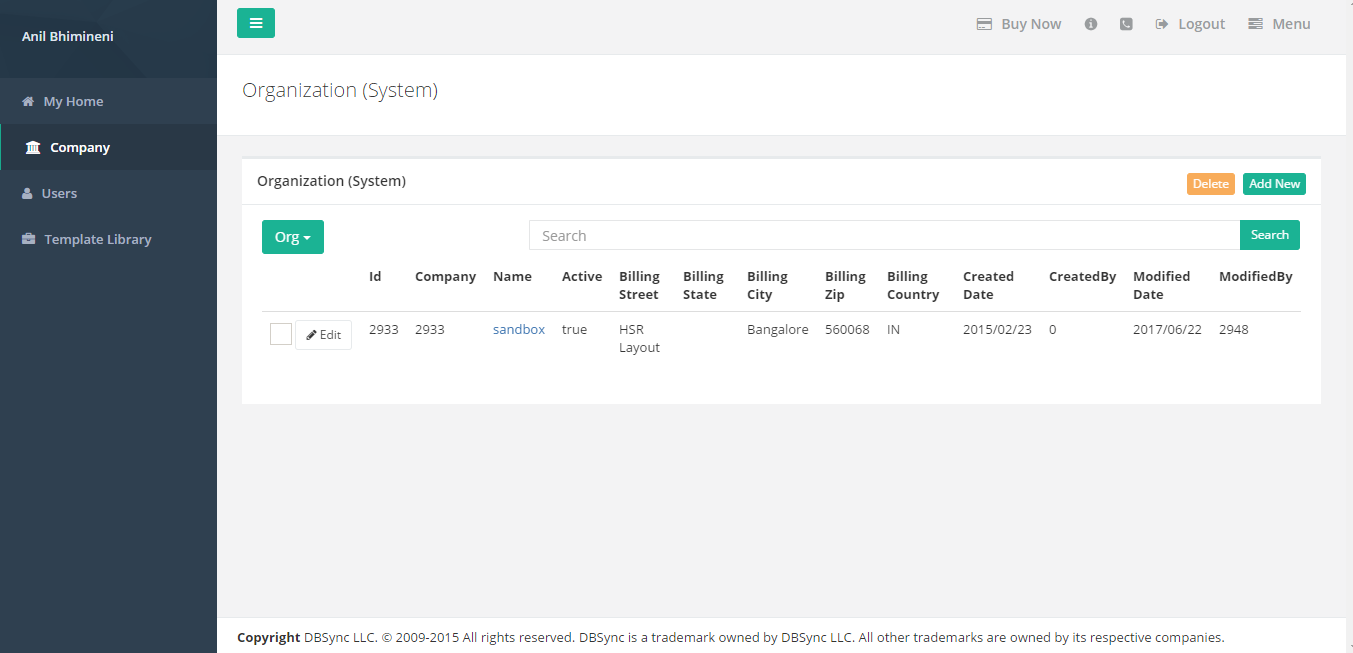Expand the Org dropdown button
The image size is (1353, 653).
(293, 237)
